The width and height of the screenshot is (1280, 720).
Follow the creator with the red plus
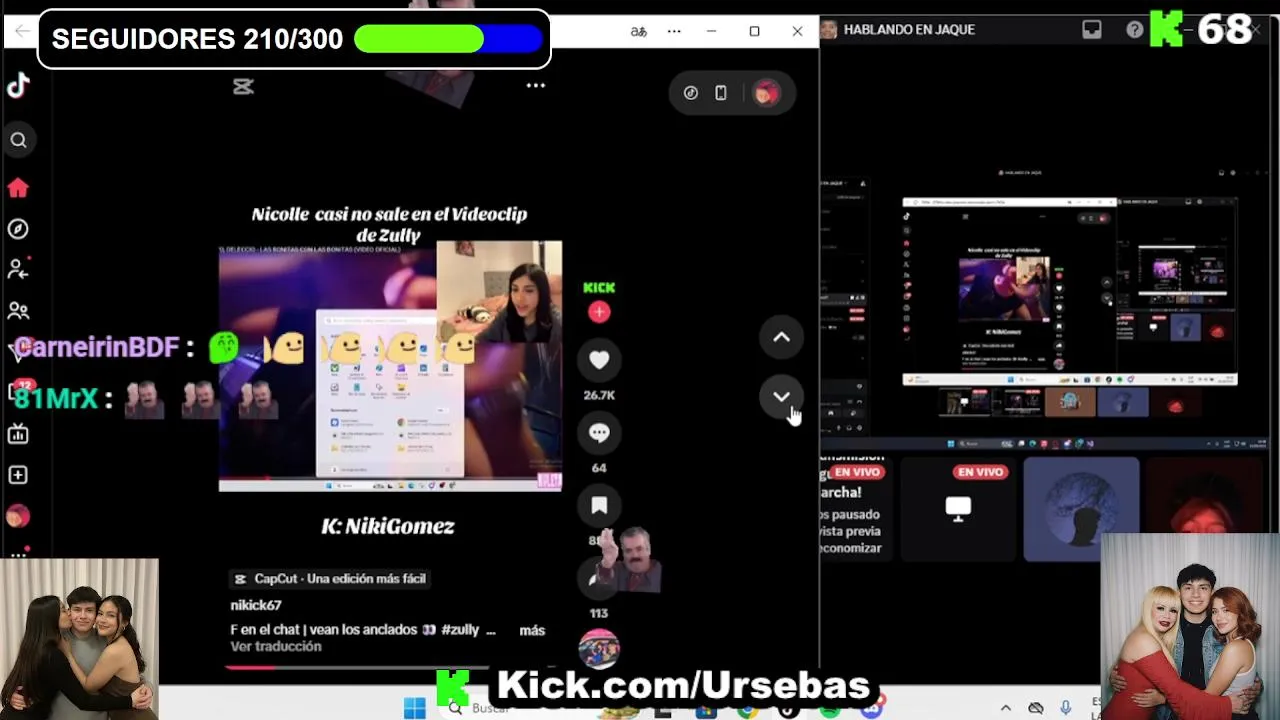tap(599, 312)
